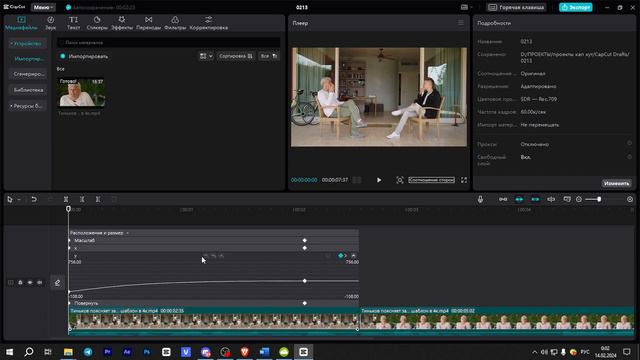Toggle auto snapping in timeline toolbar

[x=519, y=199]
